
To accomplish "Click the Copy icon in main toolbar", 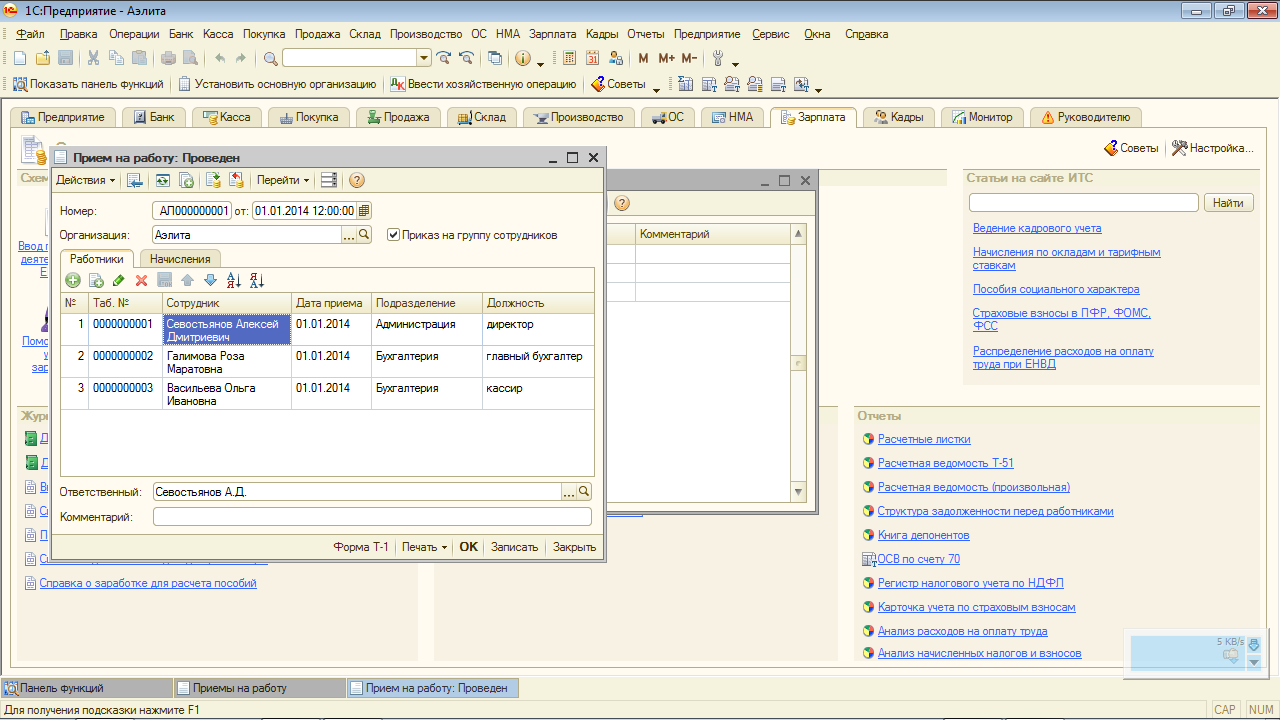I will pos(116,58).
